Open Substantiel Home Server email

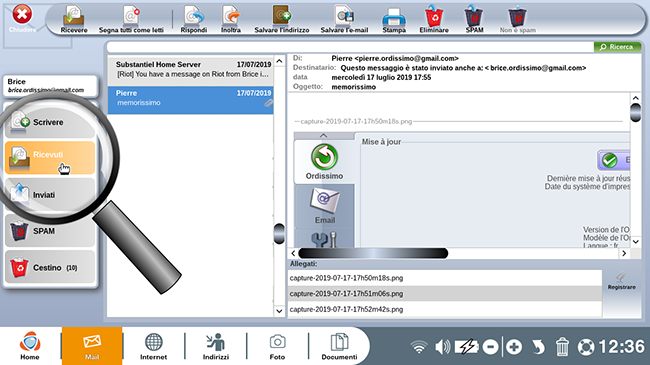point(191,70)
